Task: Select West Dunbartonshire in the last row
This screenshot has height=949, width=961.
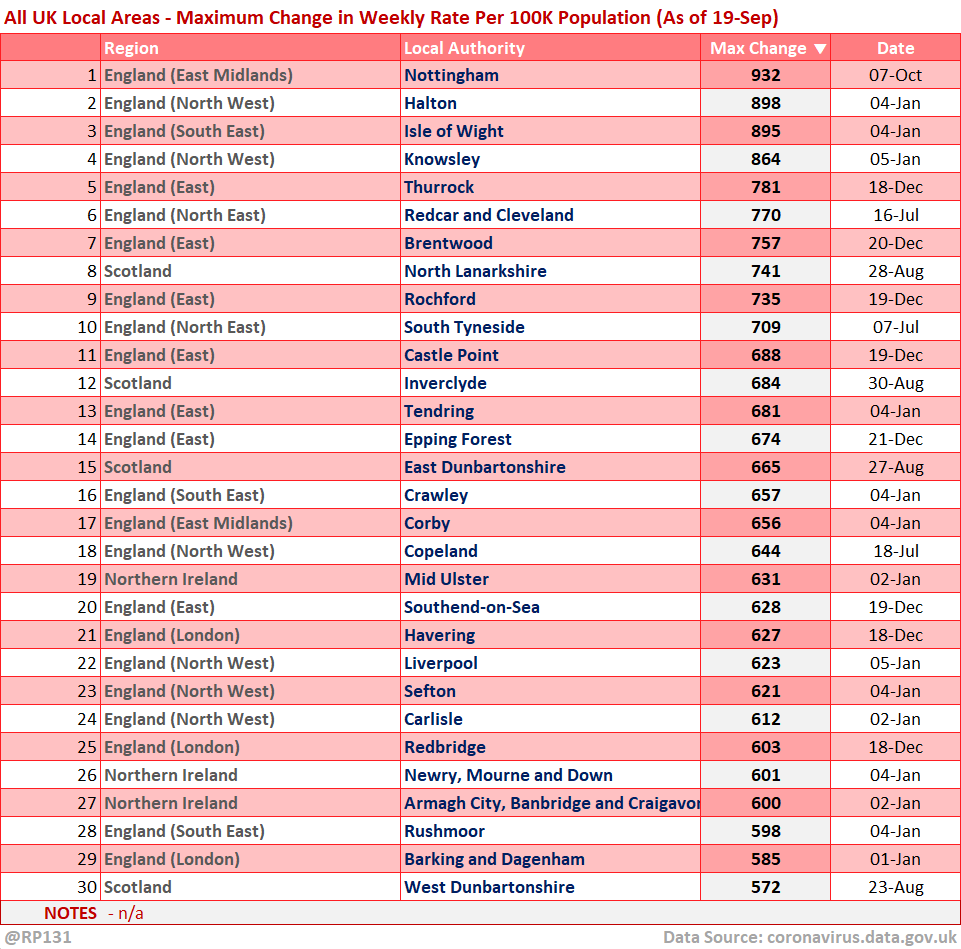Action: (489, 887)
